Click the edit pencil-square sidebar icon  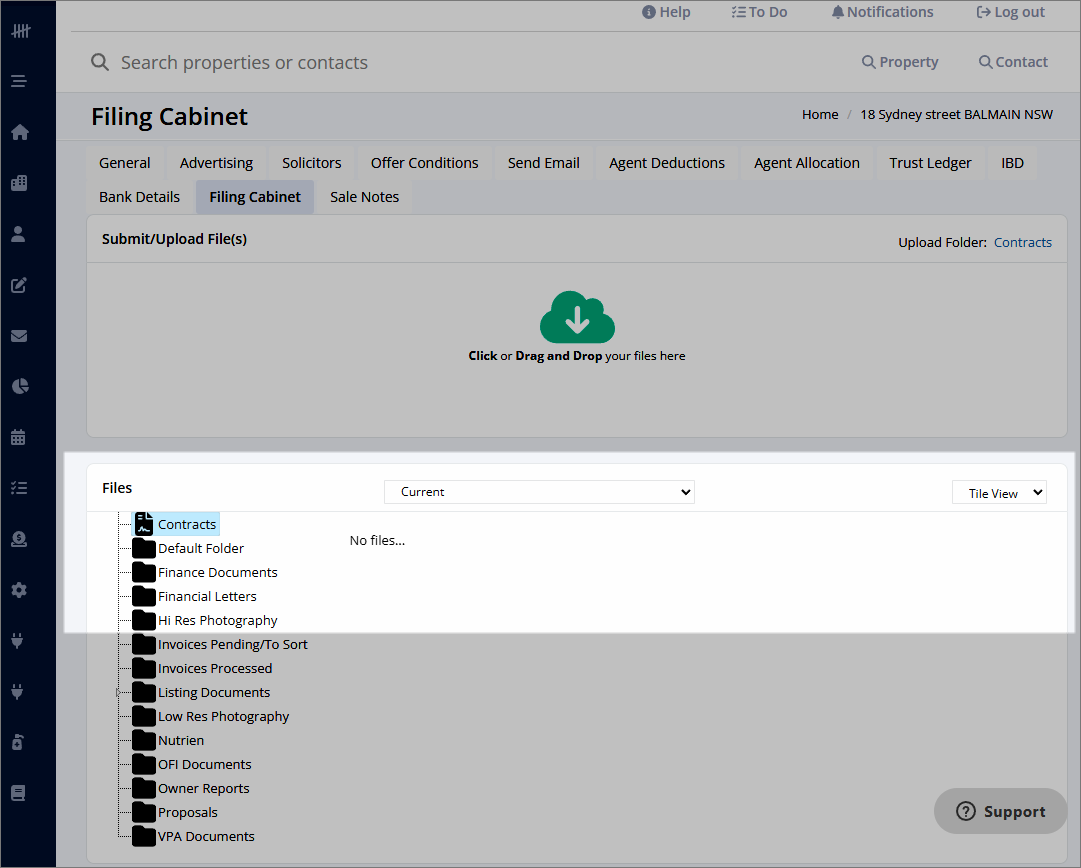tap(19, 285)
